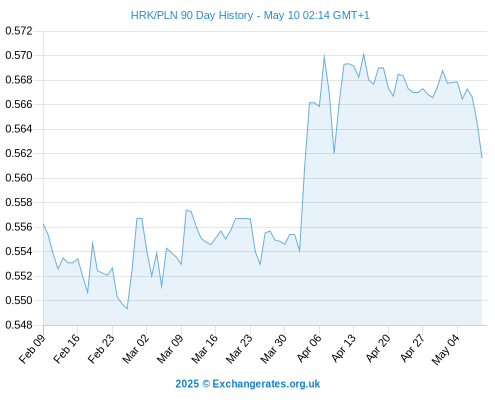This screenshot has height=400, width=495.
Task: Select the Apr 06 x-axis date label
Action: click(309, 348)
